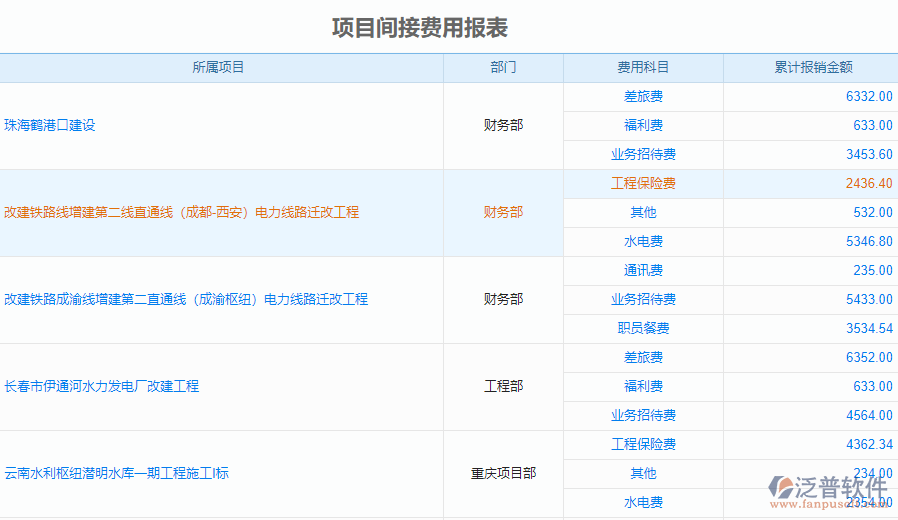Click the 所属项目 column header

(x=218, y=68)
